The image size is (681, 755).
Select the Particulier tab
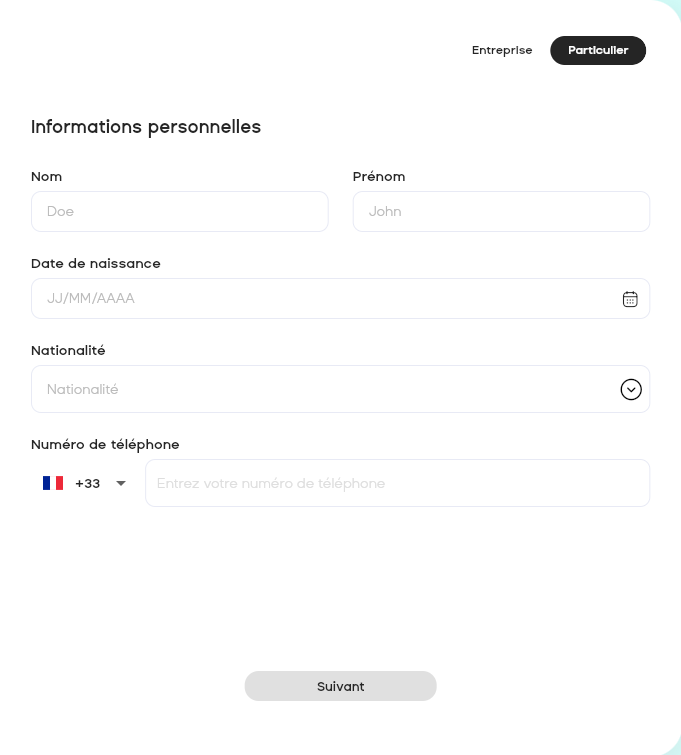(598, 50)
